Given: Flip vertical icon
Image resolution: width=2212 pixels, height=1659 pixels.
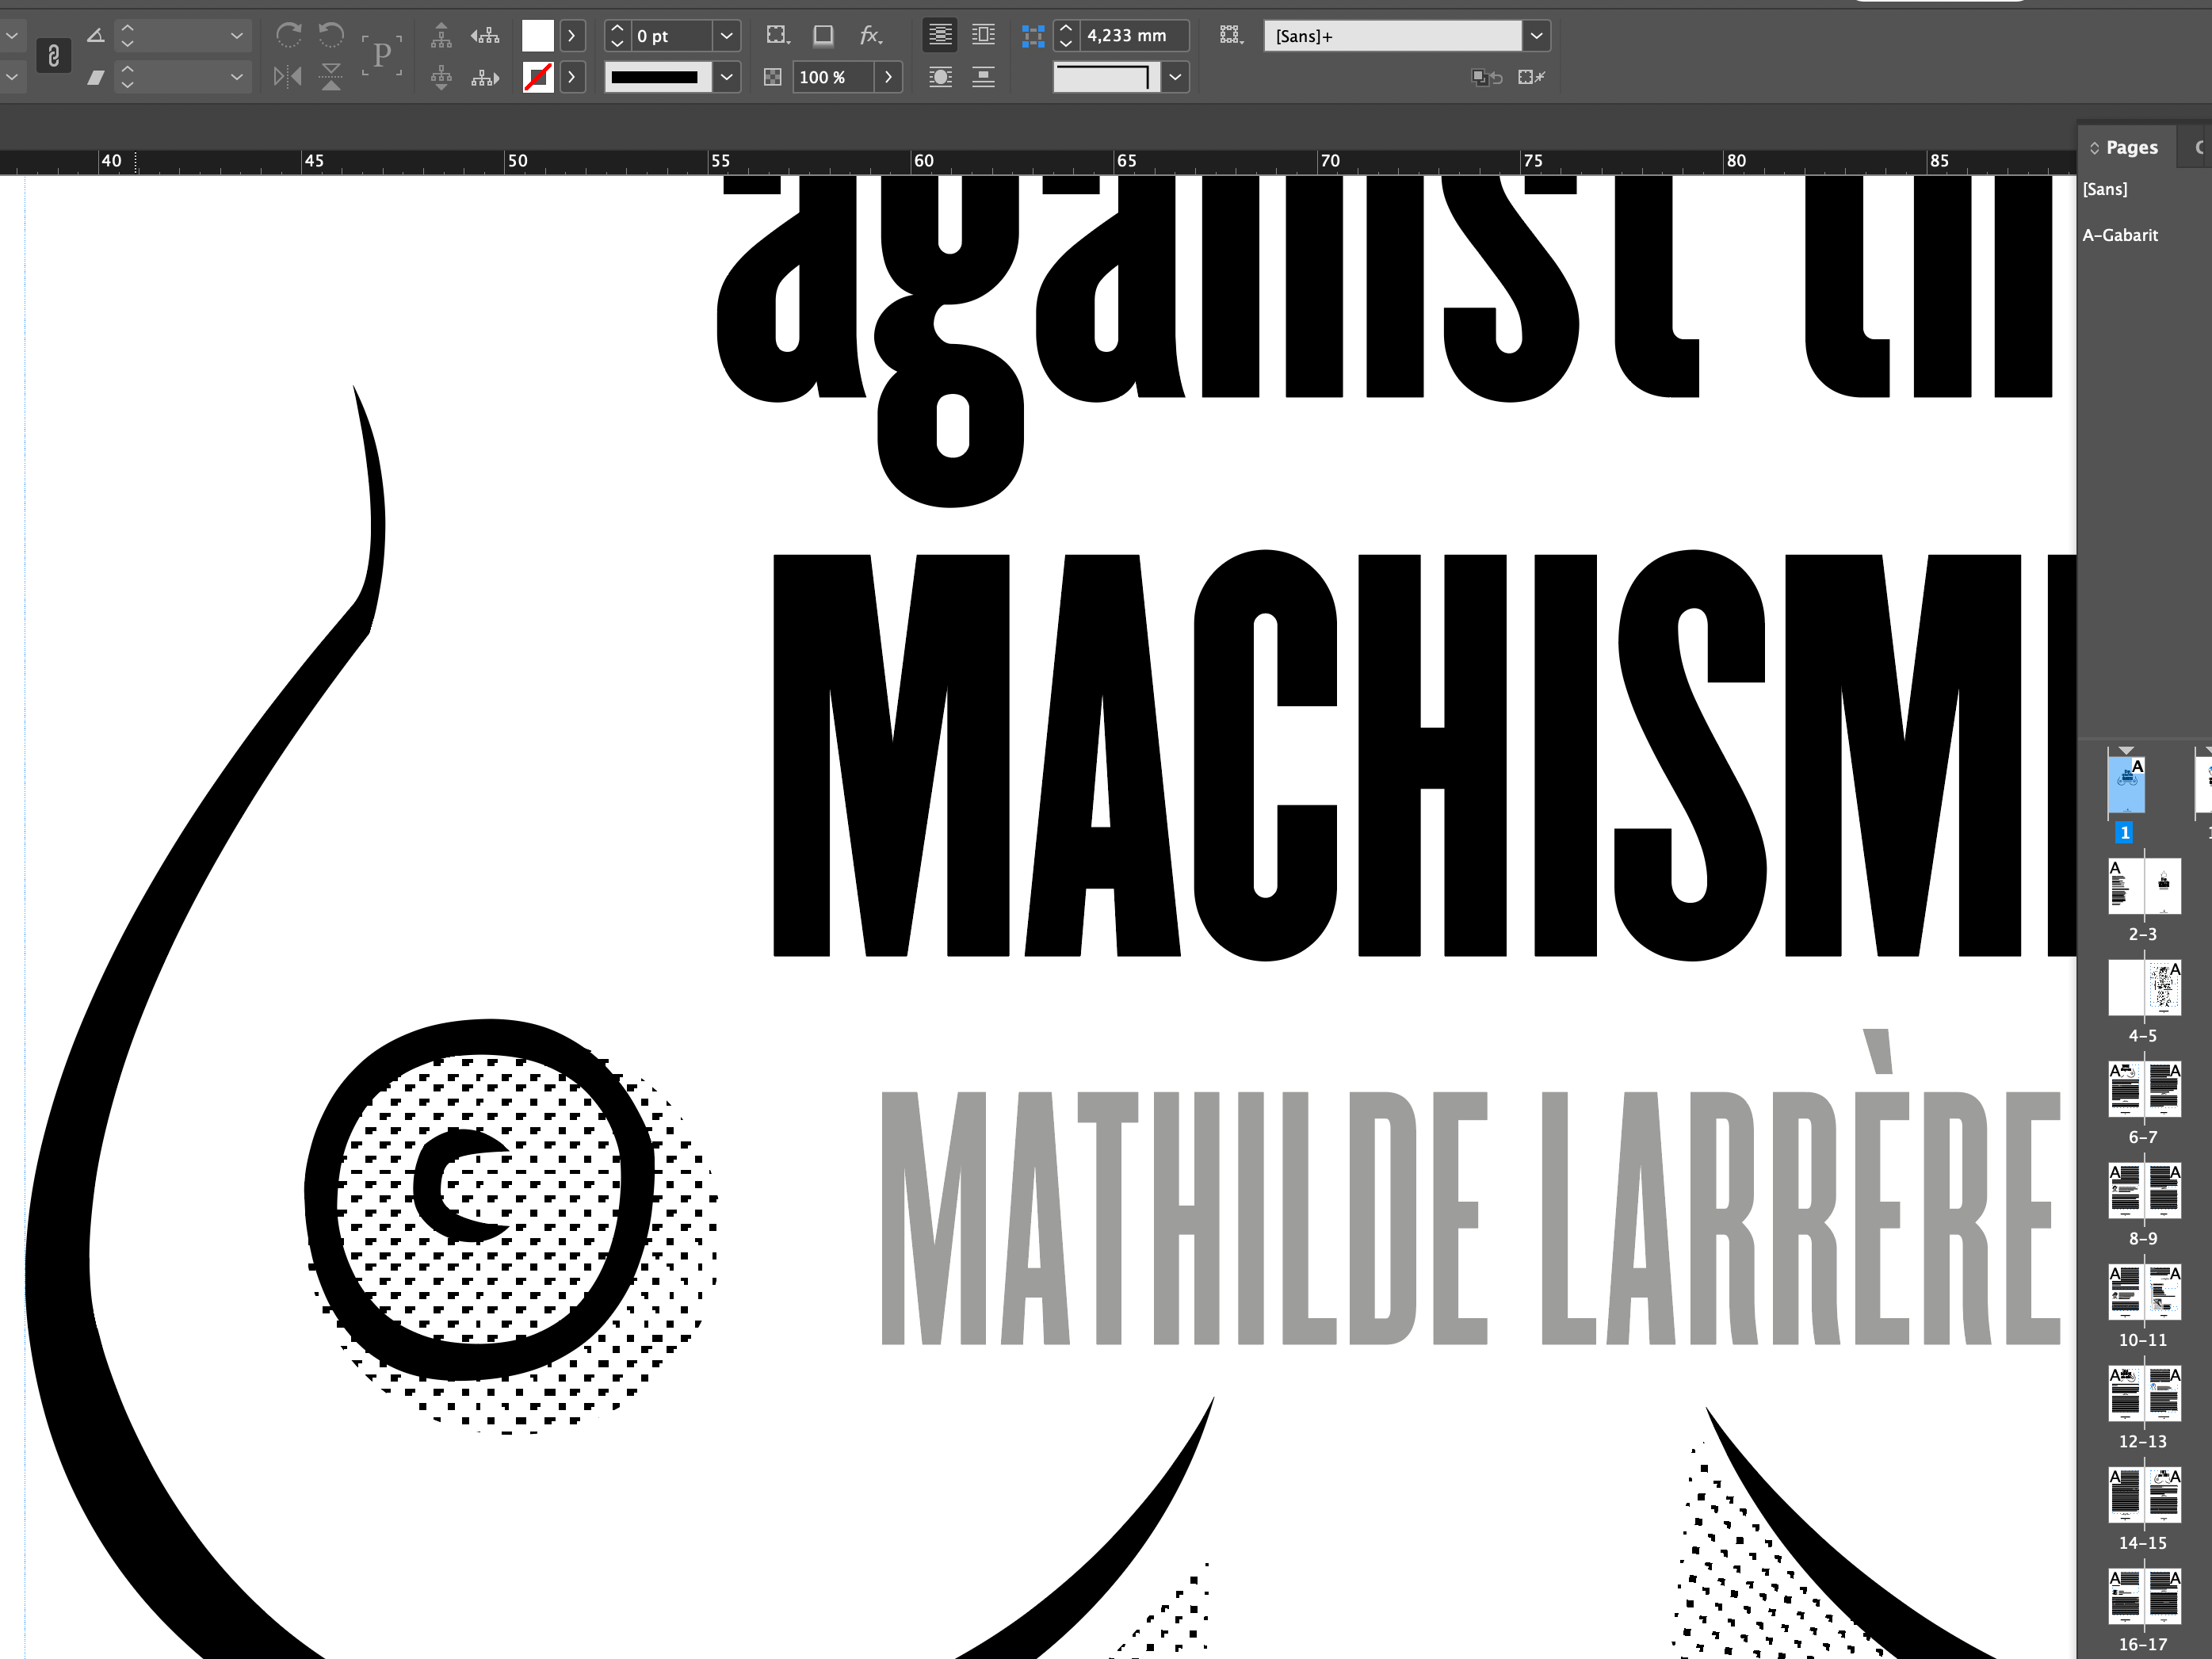Looking at the screenshot, I should tap(331, 77).
